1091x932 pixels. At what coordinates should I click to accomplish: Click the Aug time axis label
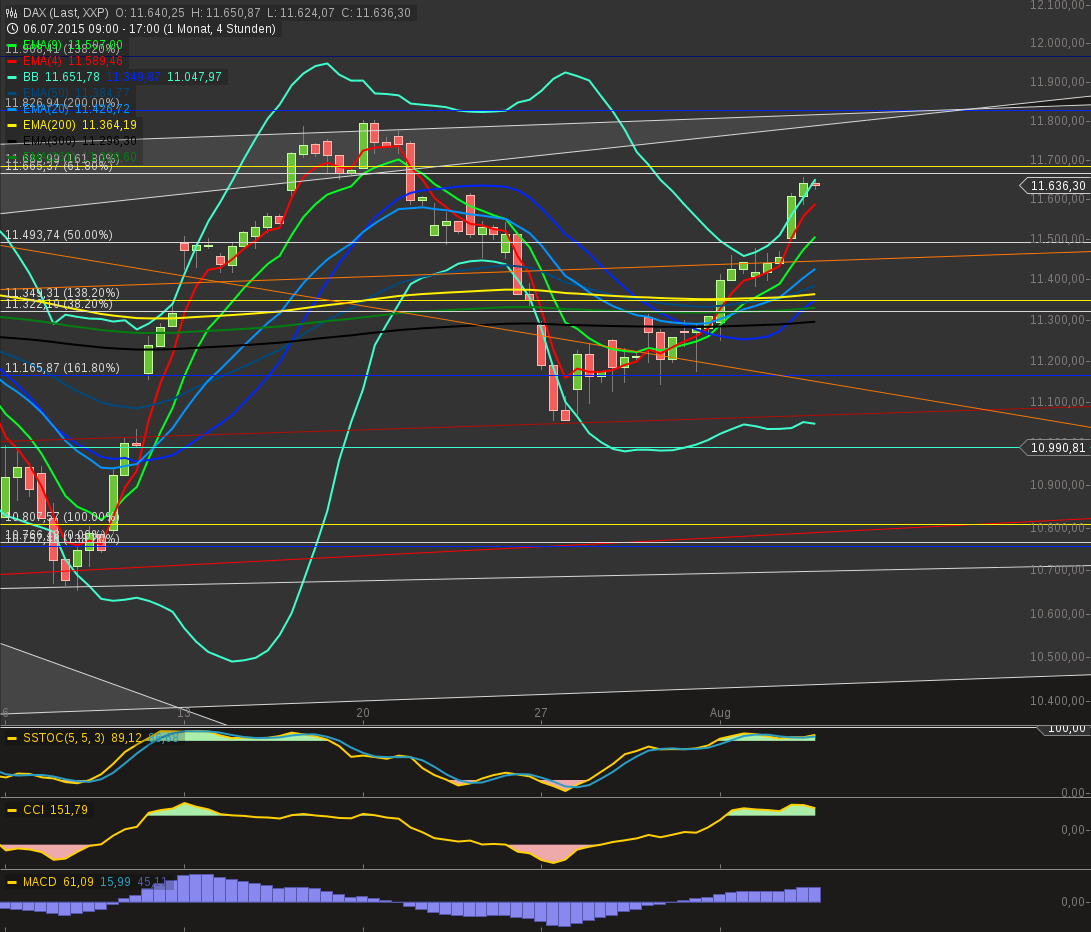click(720, 713)
